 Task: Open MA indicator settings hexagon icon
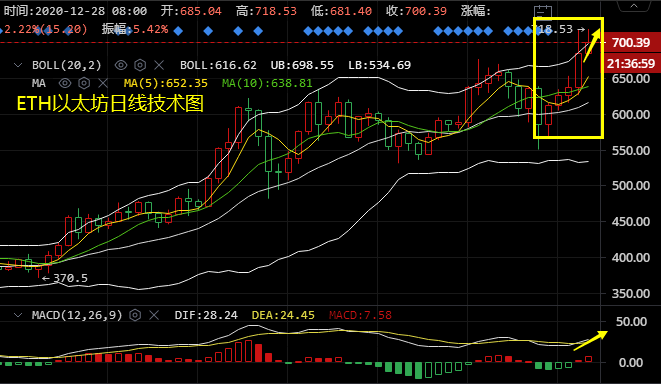(84, 83)
